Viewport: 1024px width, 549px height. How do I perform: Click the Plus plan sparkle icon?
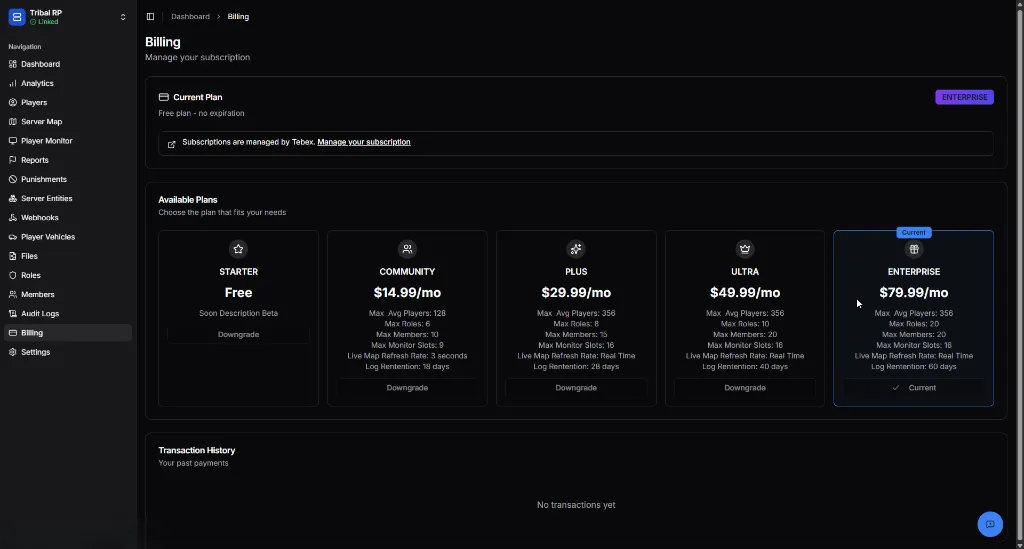pos(575,249)
